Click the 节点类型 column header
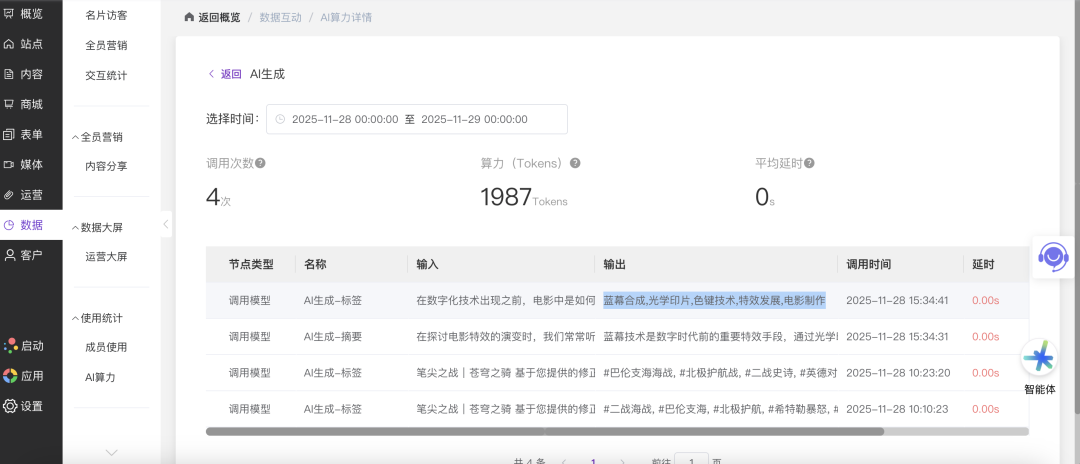This screenshot has height=464, width=1080. click(251, 264)
